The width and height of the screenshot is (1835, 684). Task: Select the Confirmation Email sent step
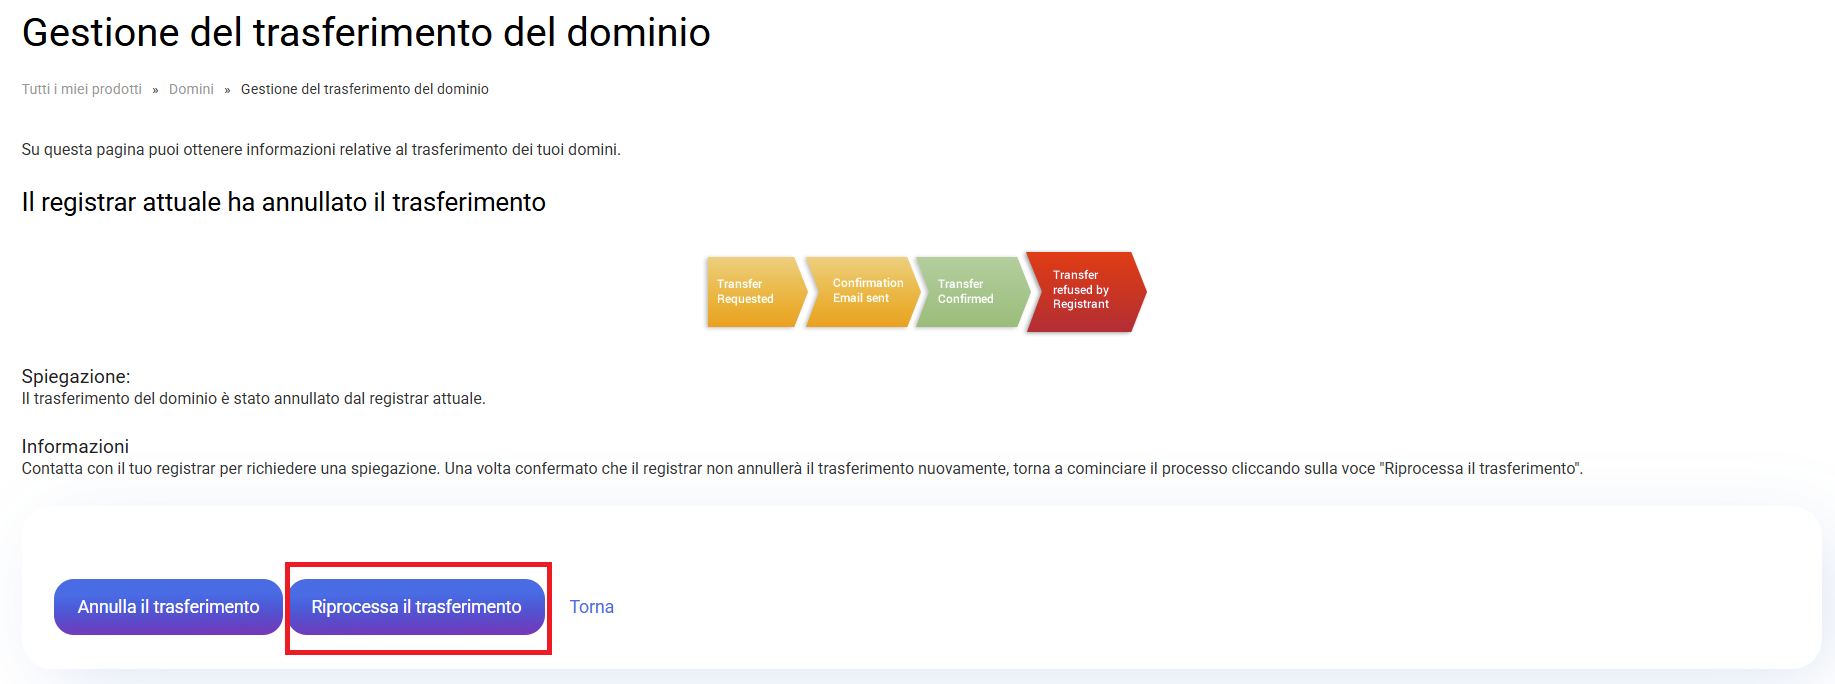click(862, 291)
